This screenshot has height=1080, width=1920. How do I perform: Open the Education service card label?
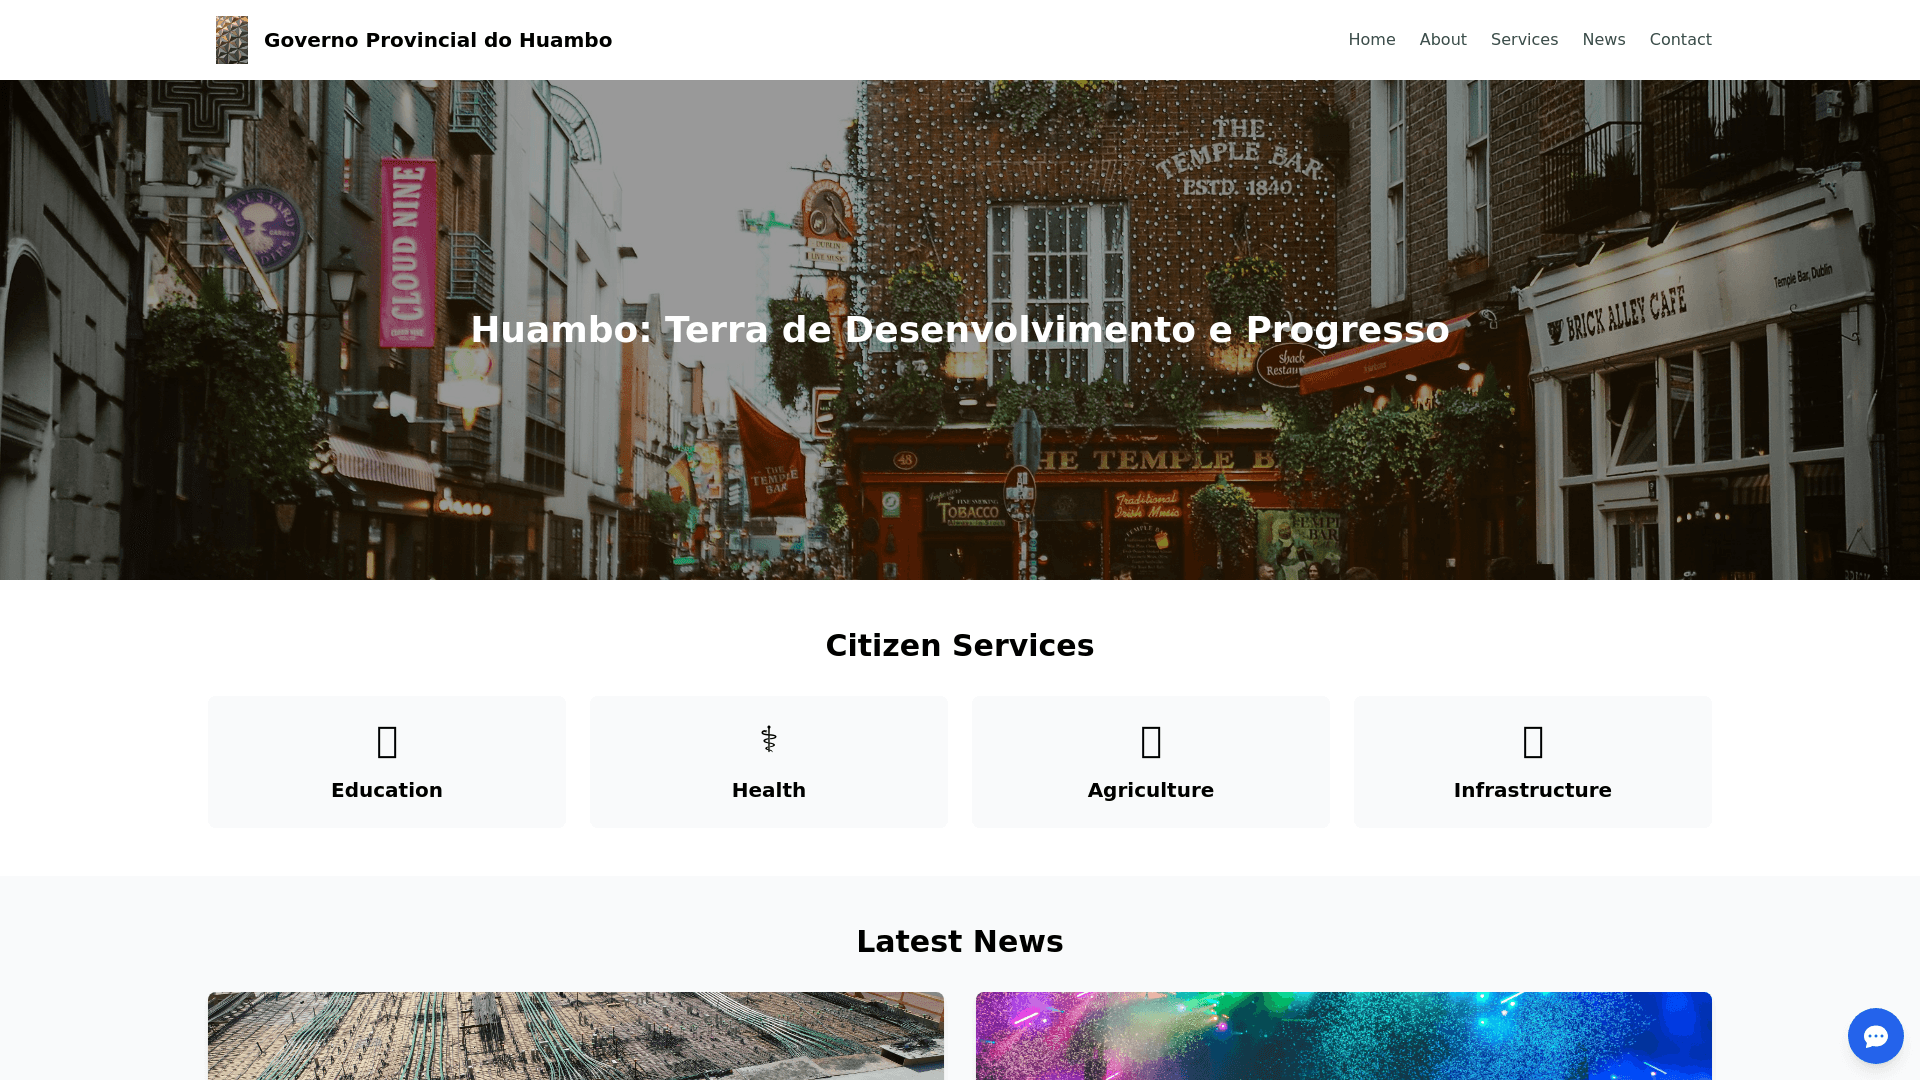[387, 790]
